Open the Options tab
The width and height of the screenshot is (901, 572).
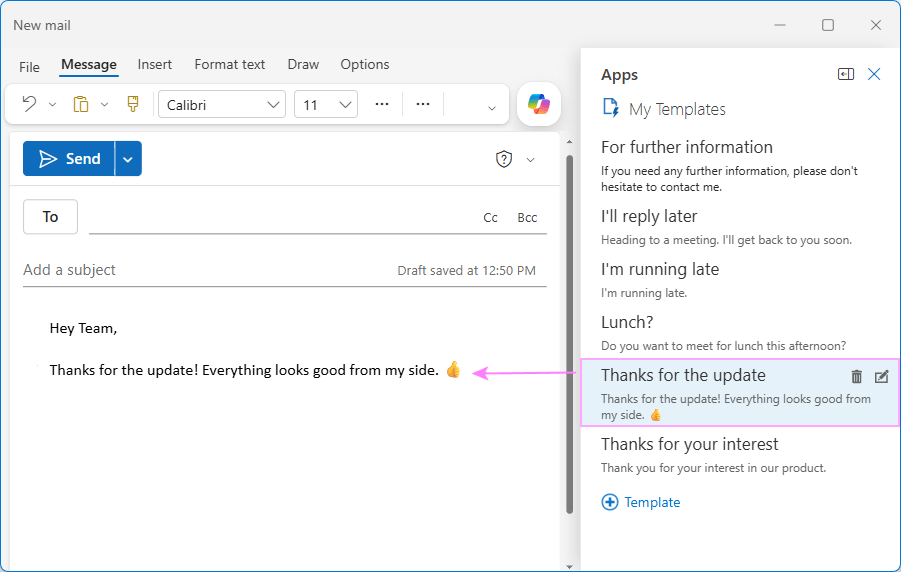click(x=365, y=64)
